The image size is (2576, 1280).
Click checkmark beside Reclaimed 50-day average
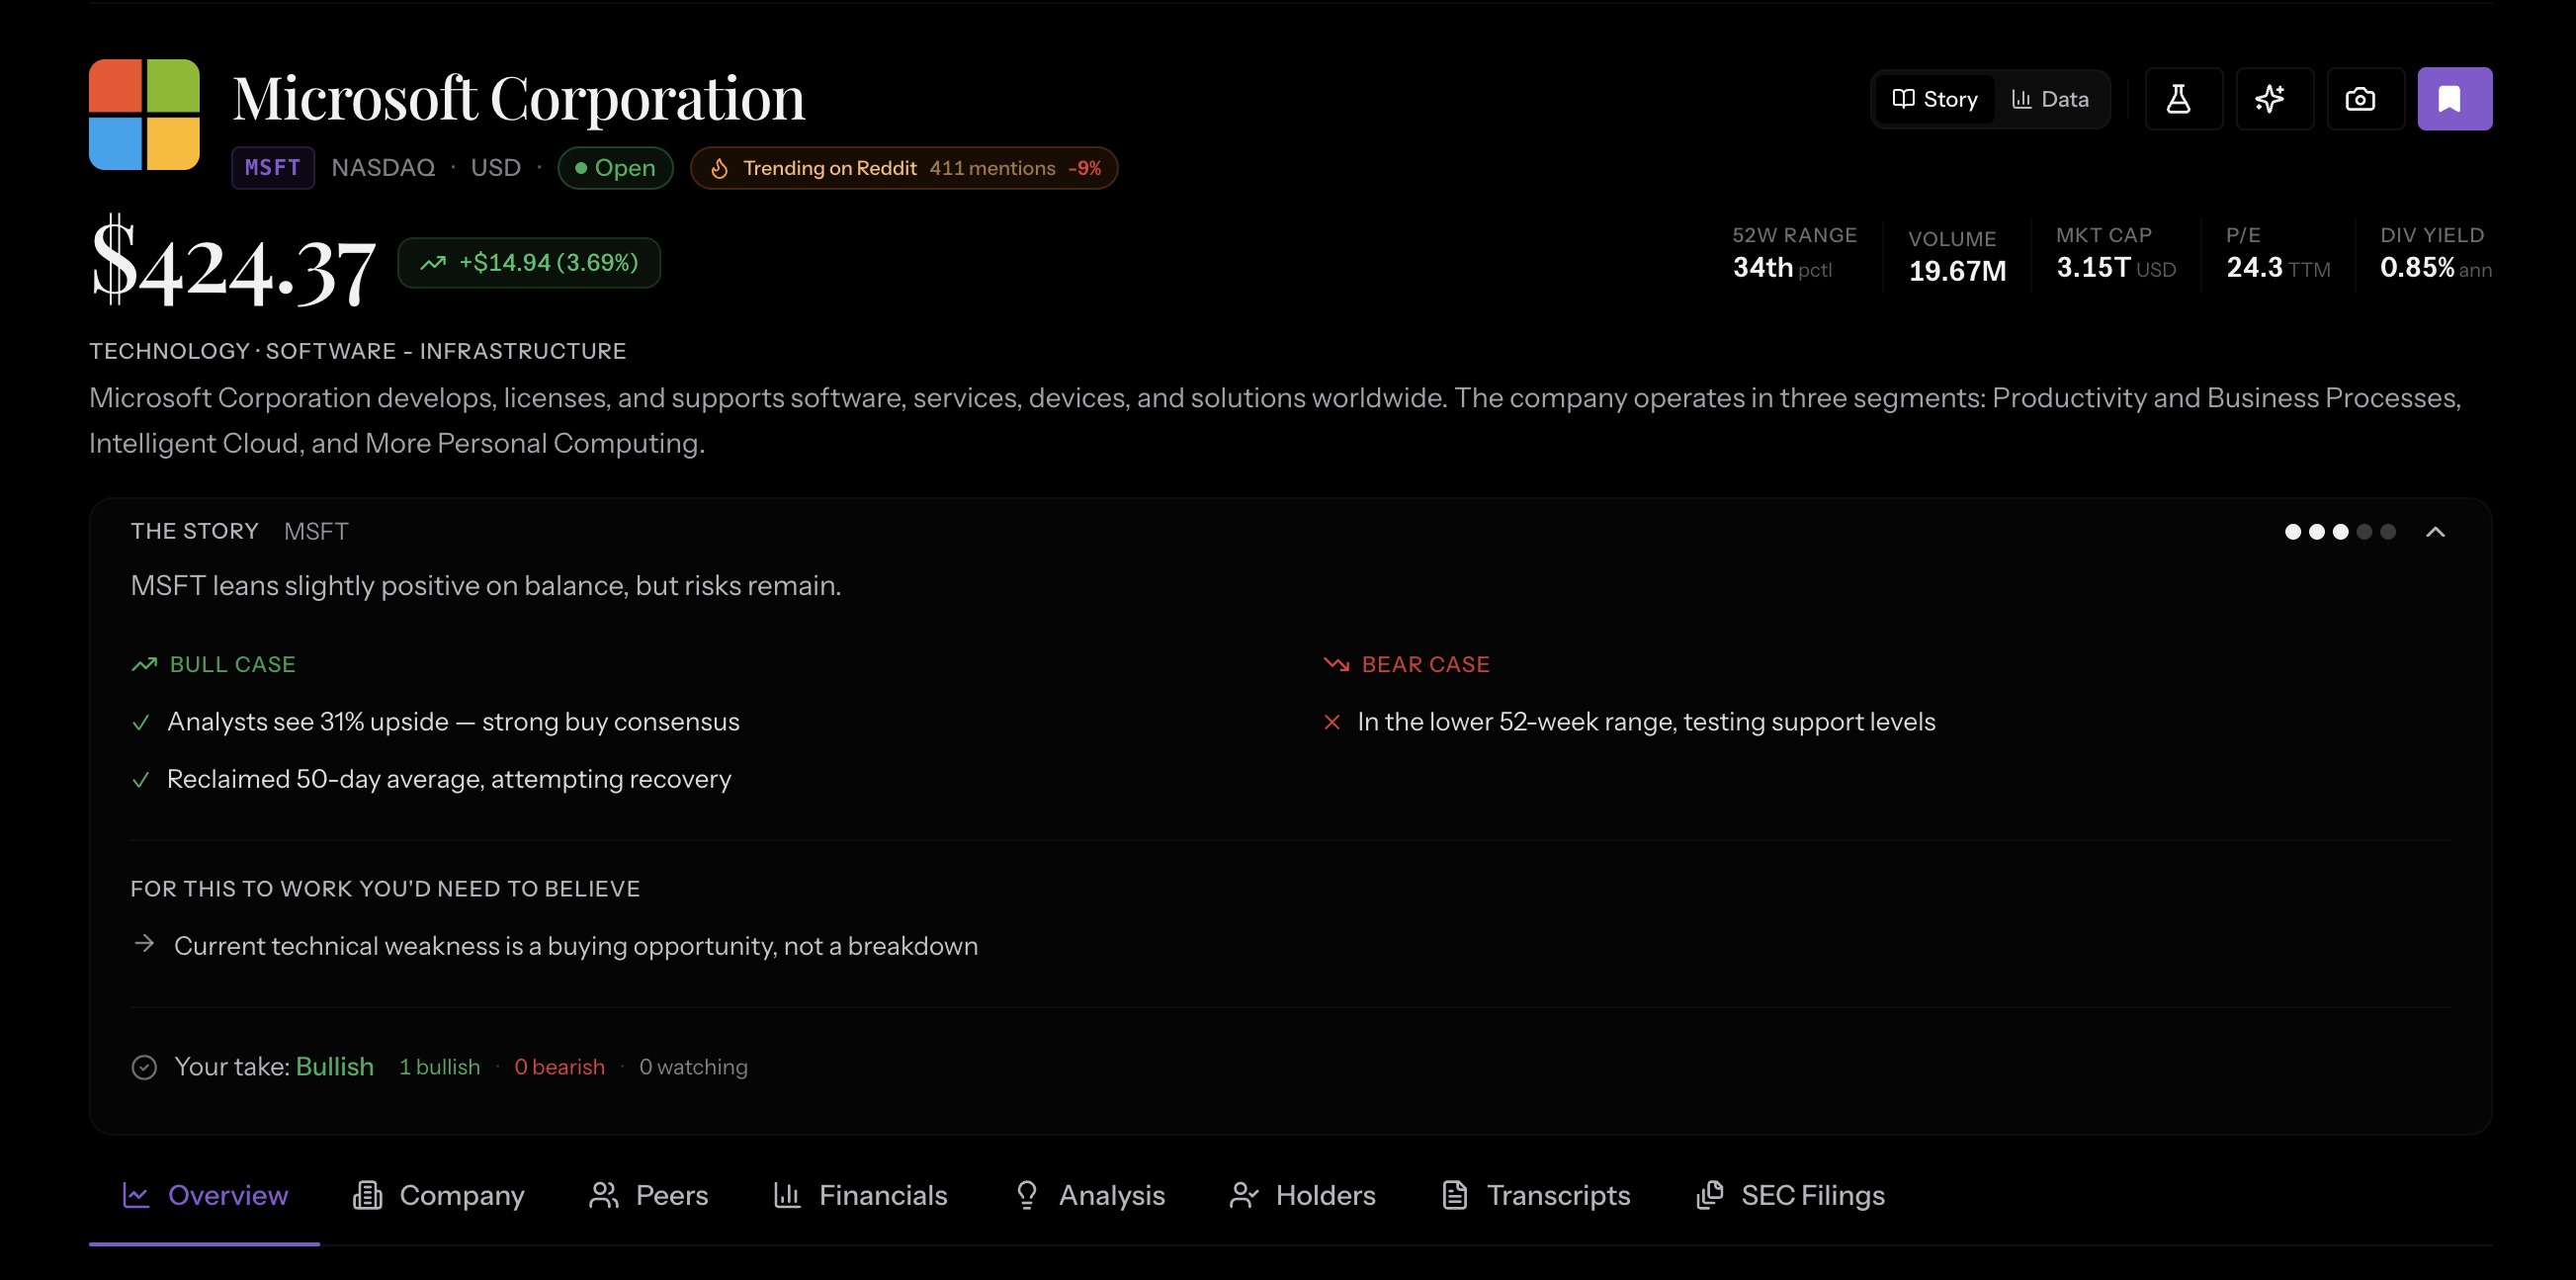(x=141, y=780)
